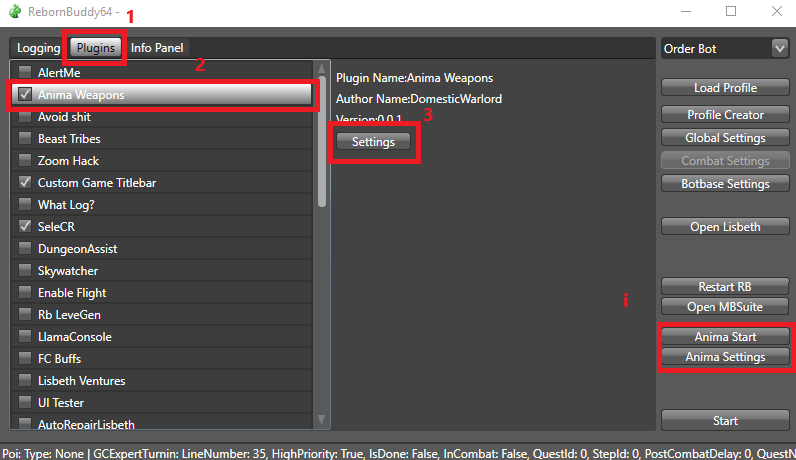Select the AutoRepairLisbeth plugin name
Screen dimensions: 796x460
coord(86,424)
